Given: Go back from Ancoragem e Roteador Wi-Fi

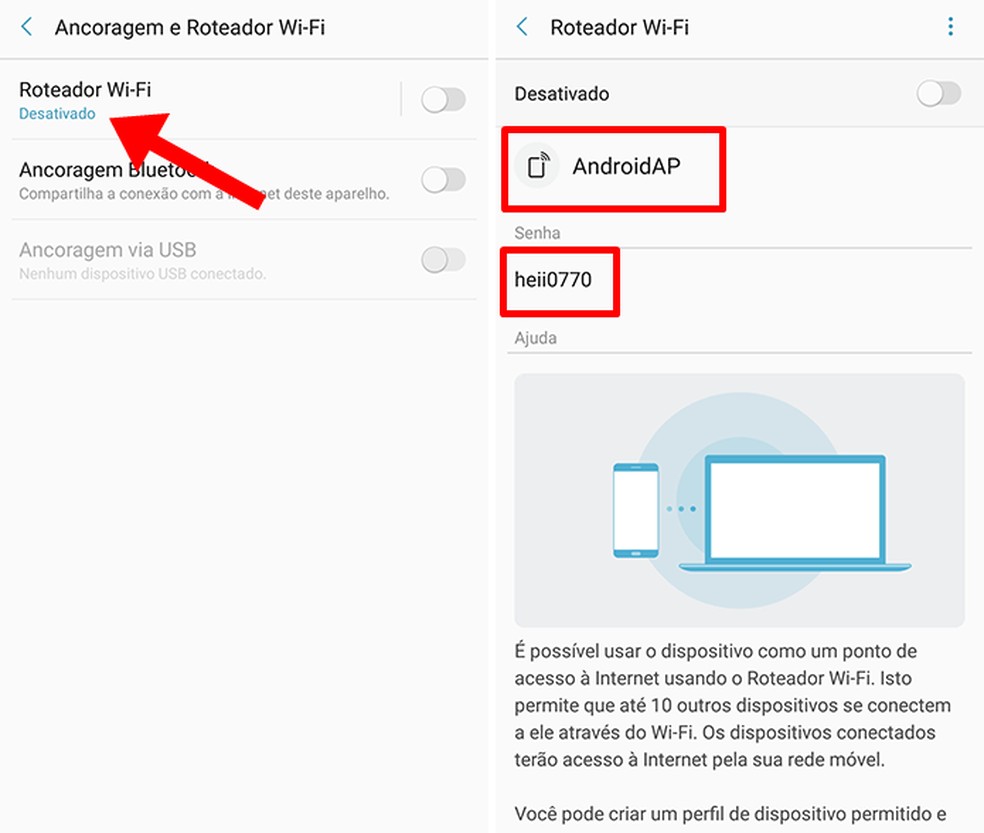Looking at the screenshot, I should (26, 27).
